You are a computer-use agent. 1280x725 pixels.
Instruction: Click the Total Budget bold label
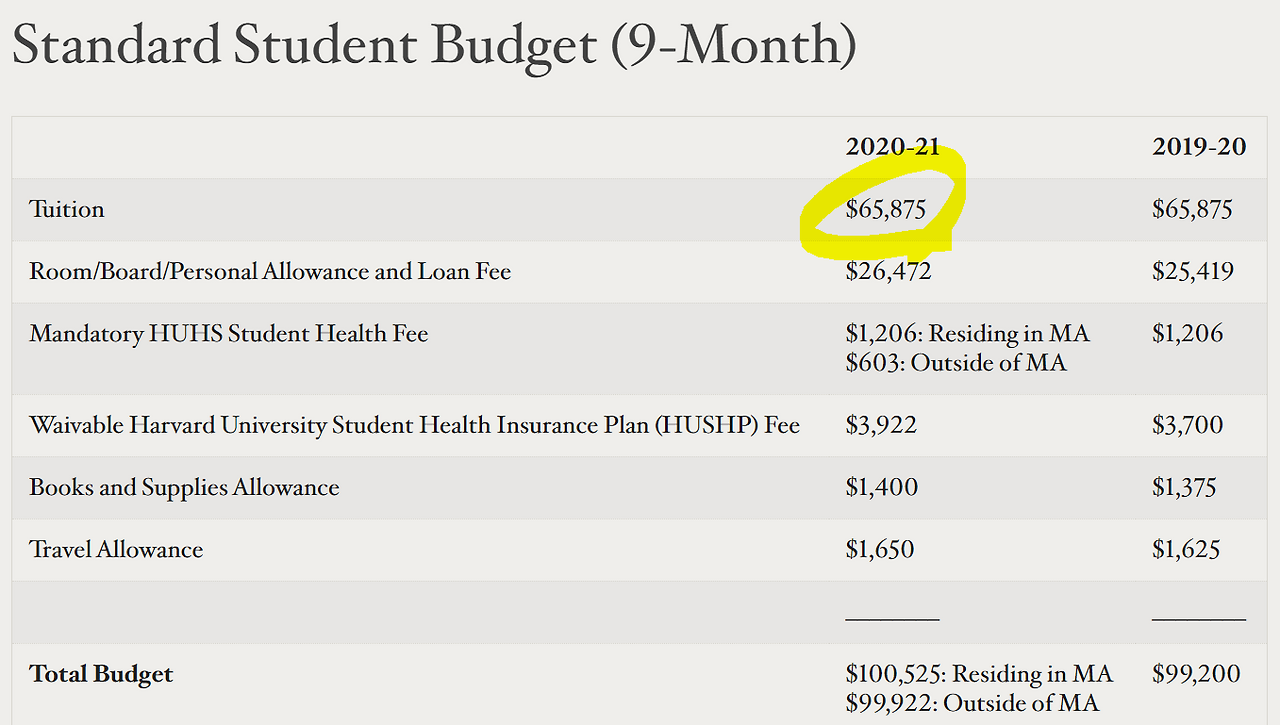[101, 674]
